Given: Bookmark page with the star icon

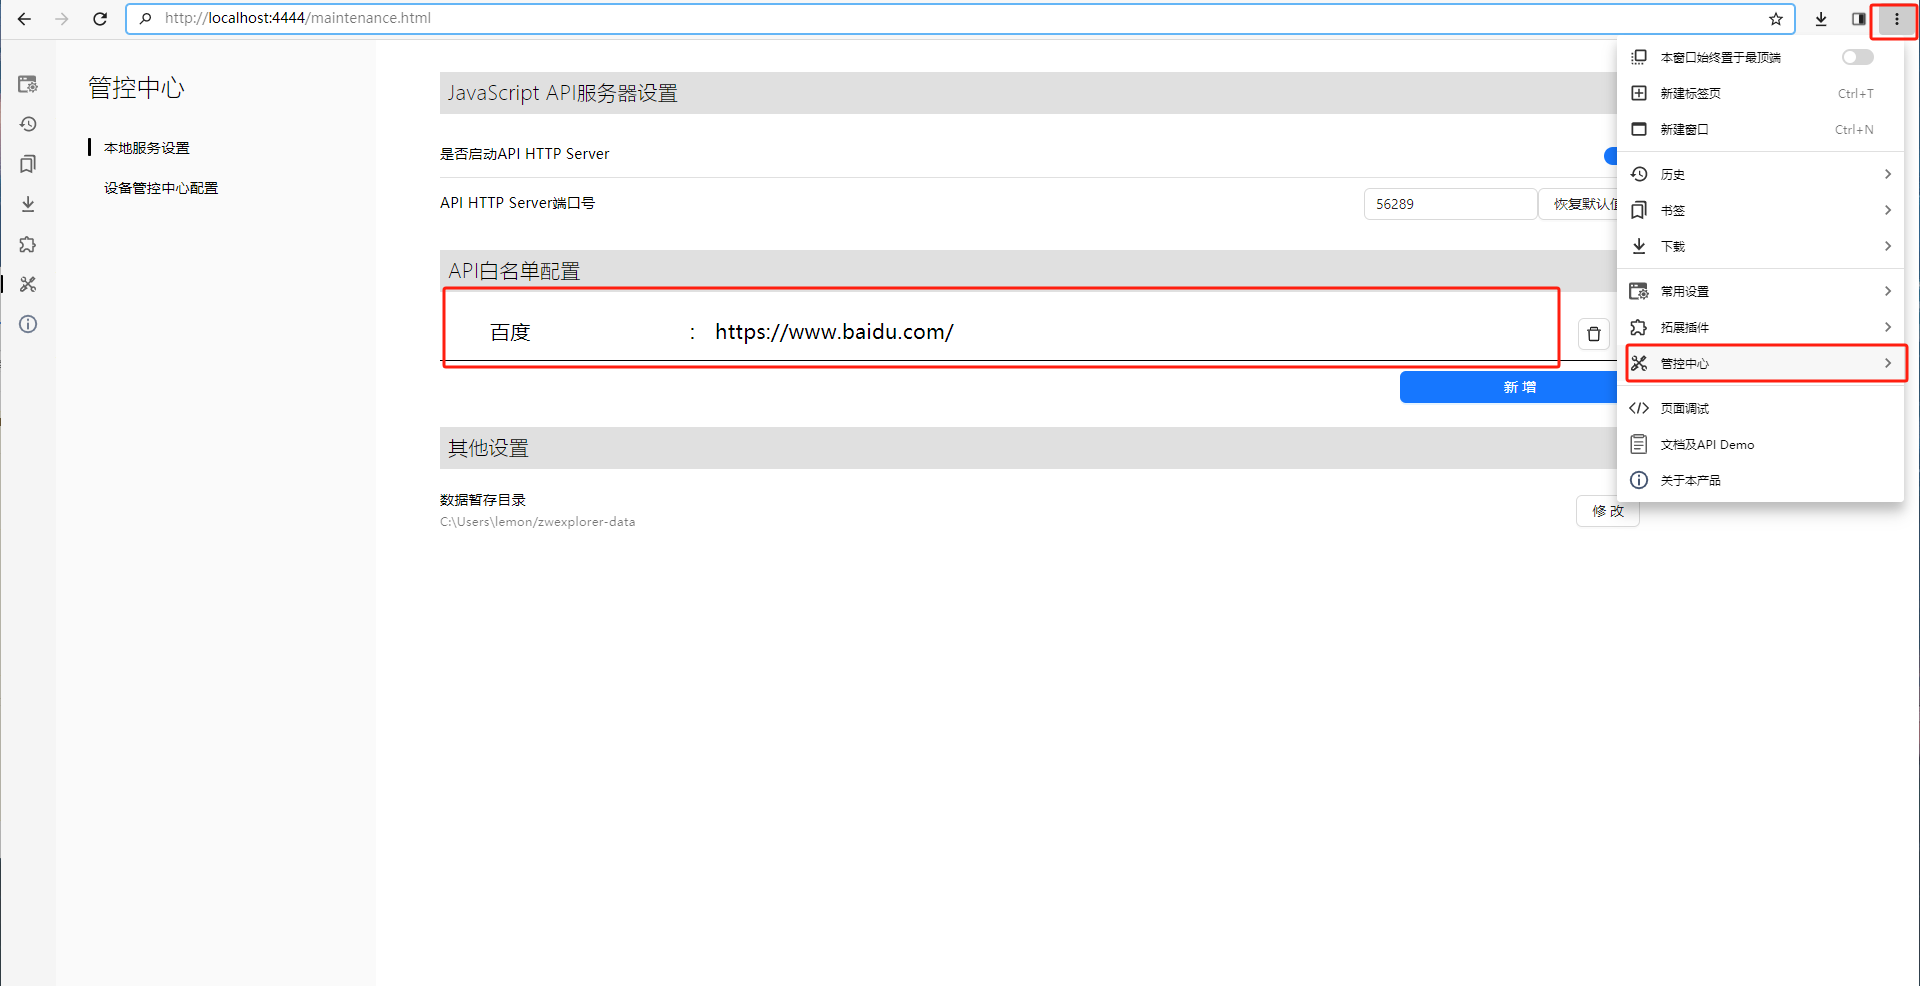Looking at the screenshot, I should click(x=1776, y=18).
